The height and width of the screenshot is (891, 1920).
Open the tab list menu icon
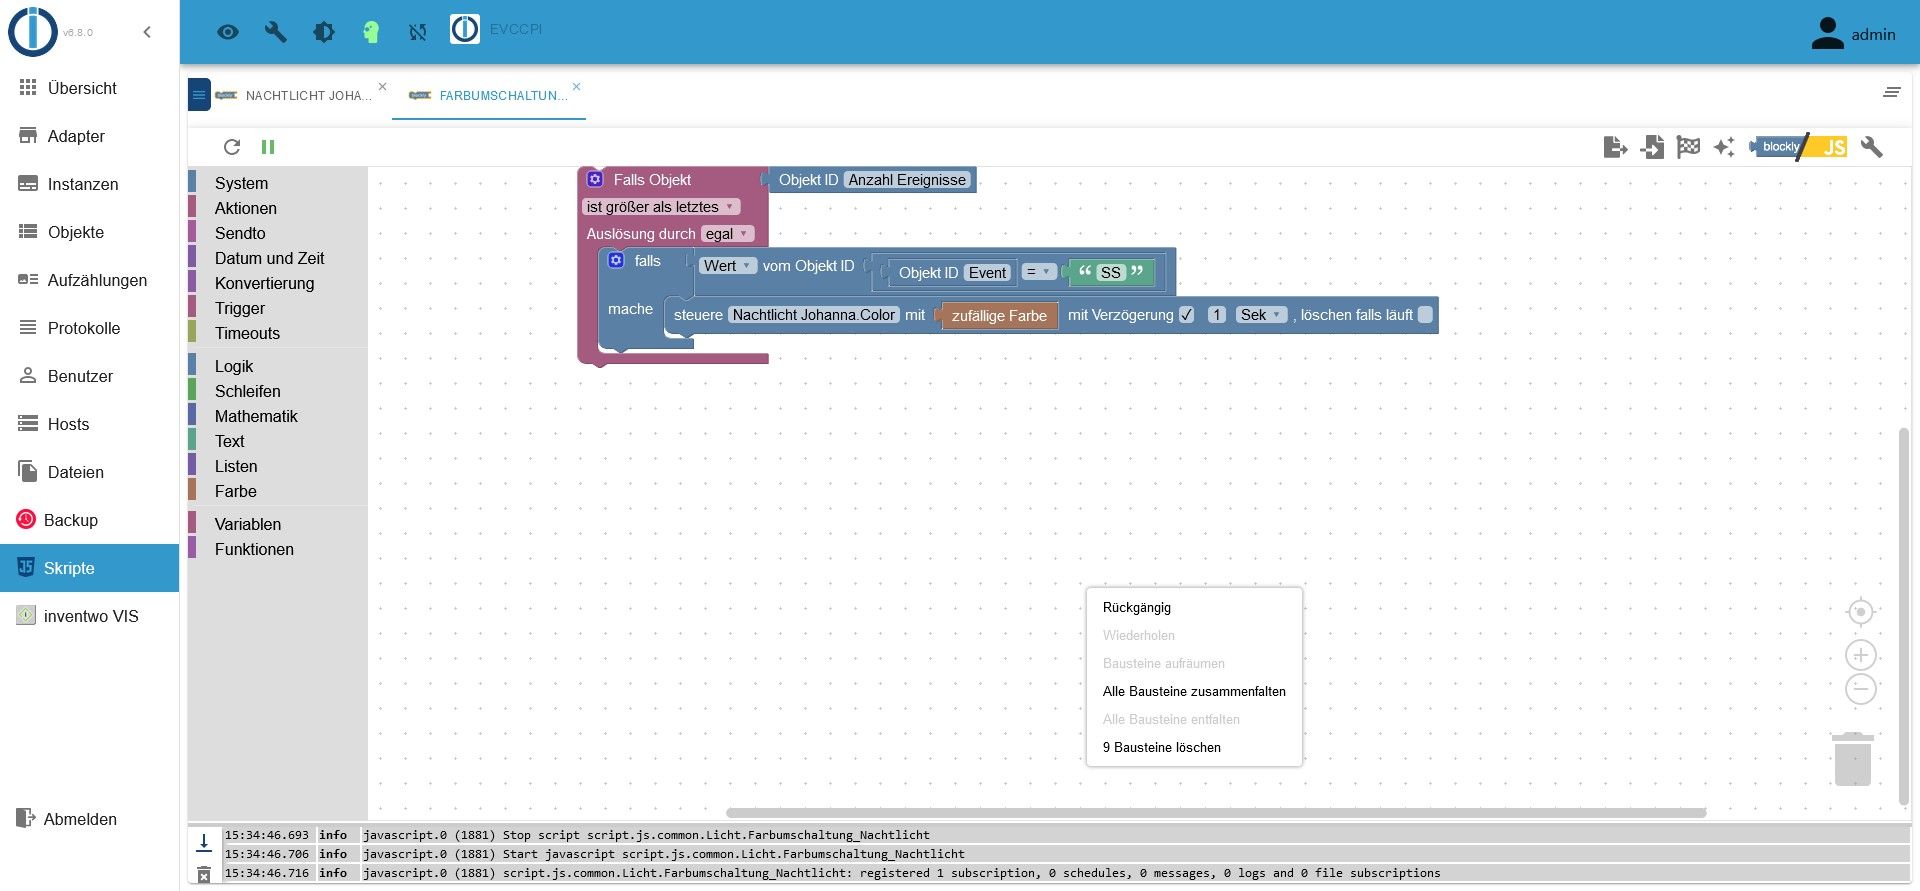[x=1891, y=93]
